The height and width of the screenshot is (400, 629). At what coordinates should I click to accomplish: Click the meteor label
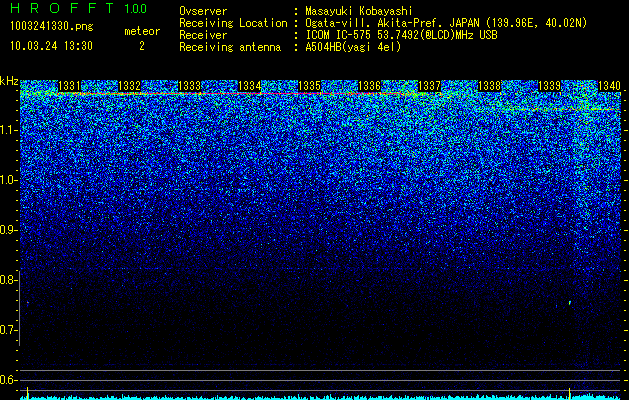(142, 31)
